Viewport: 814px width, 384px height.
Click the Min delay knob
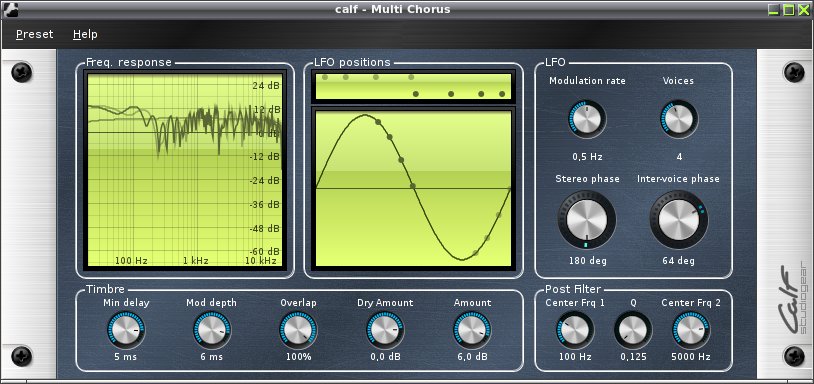(x=126, y=330)
